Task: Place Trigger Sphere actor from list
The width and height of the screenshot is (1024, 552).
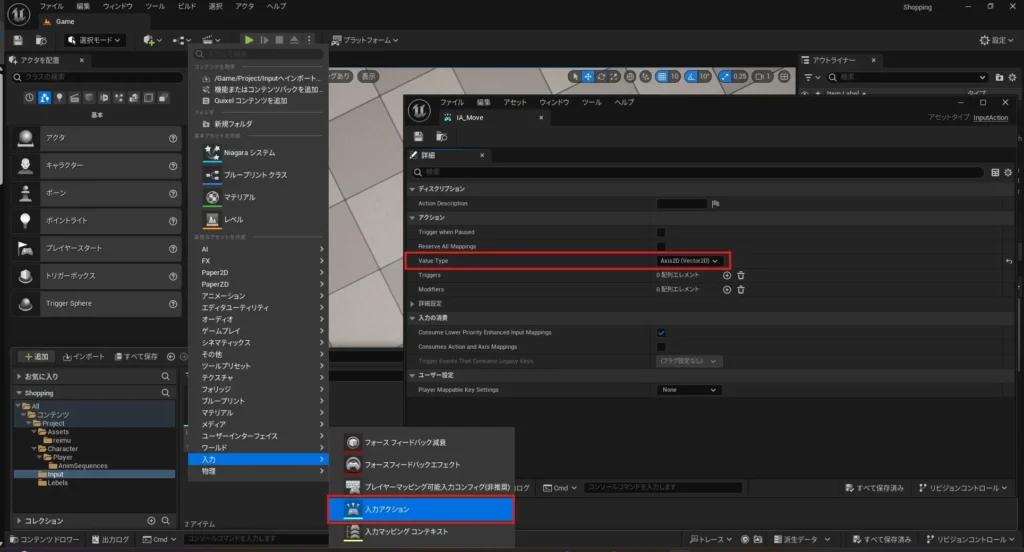Action: [x=97, y=304]
